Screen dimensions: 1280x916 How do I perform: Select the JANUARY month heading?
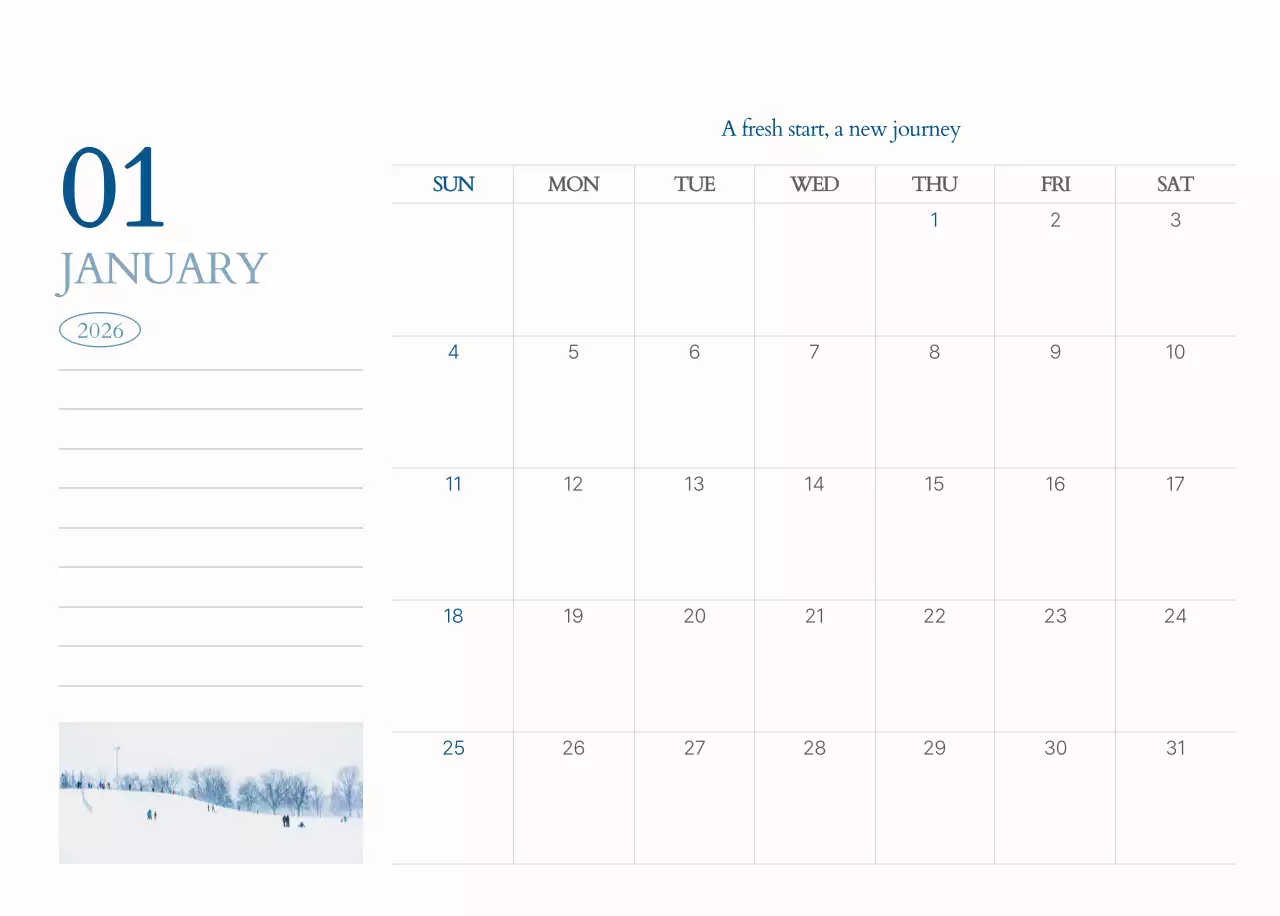point(162,269)
